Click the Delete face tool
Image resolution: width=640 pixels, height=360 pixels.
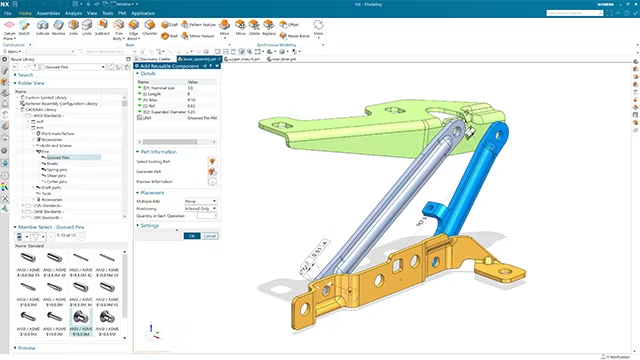click(x=254, y=28)
